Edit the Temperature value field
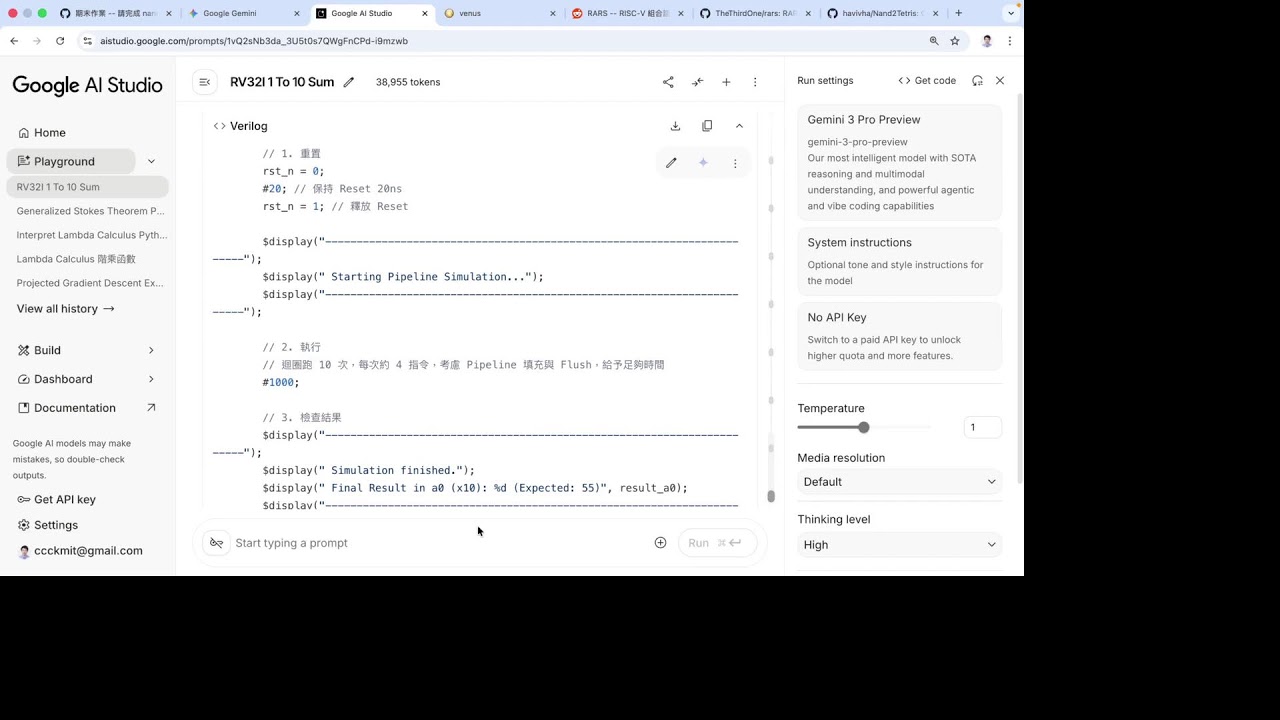 pyautogui.click(x=982, y=427)
